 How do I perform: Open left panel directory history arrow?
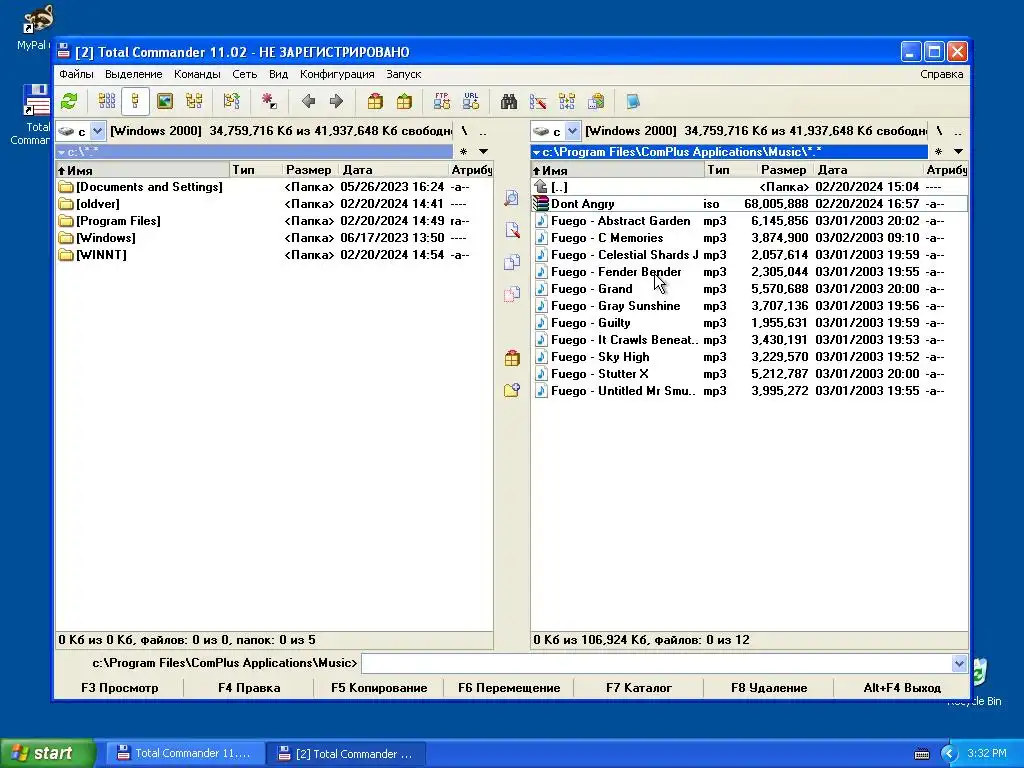[x=483, y=152]
